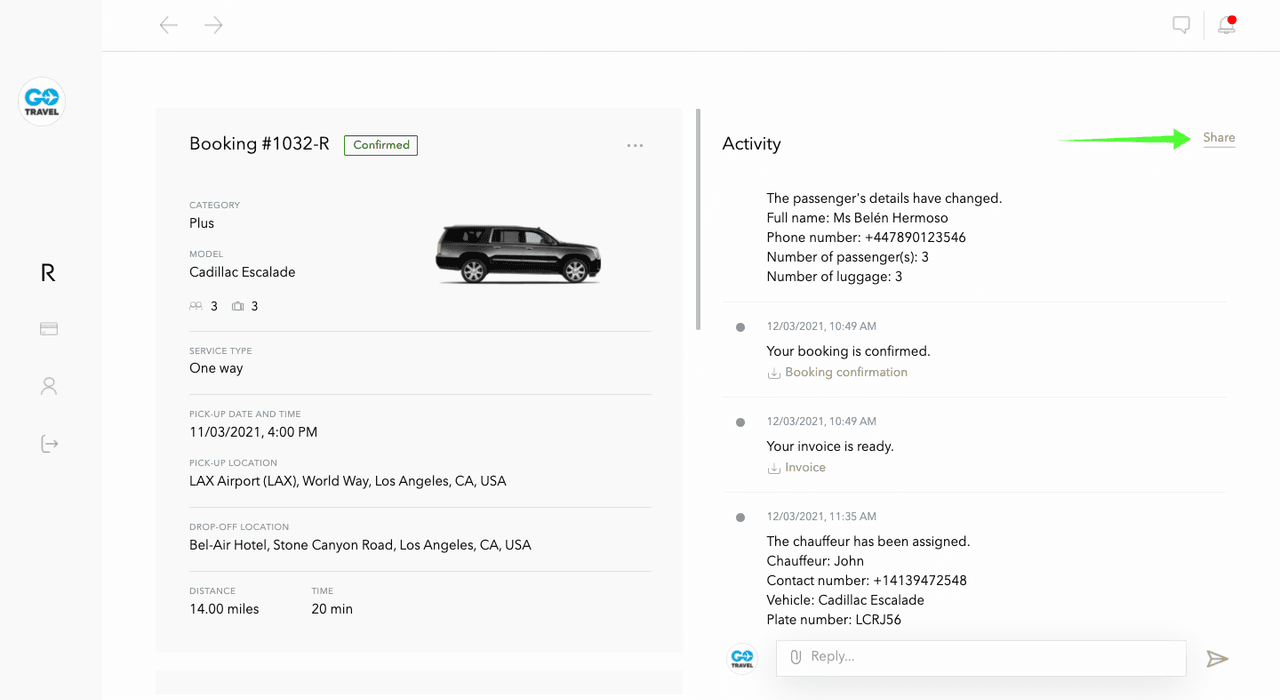
Task: Send the reply with paper plane icon
Action: [x=1216, y=658]
